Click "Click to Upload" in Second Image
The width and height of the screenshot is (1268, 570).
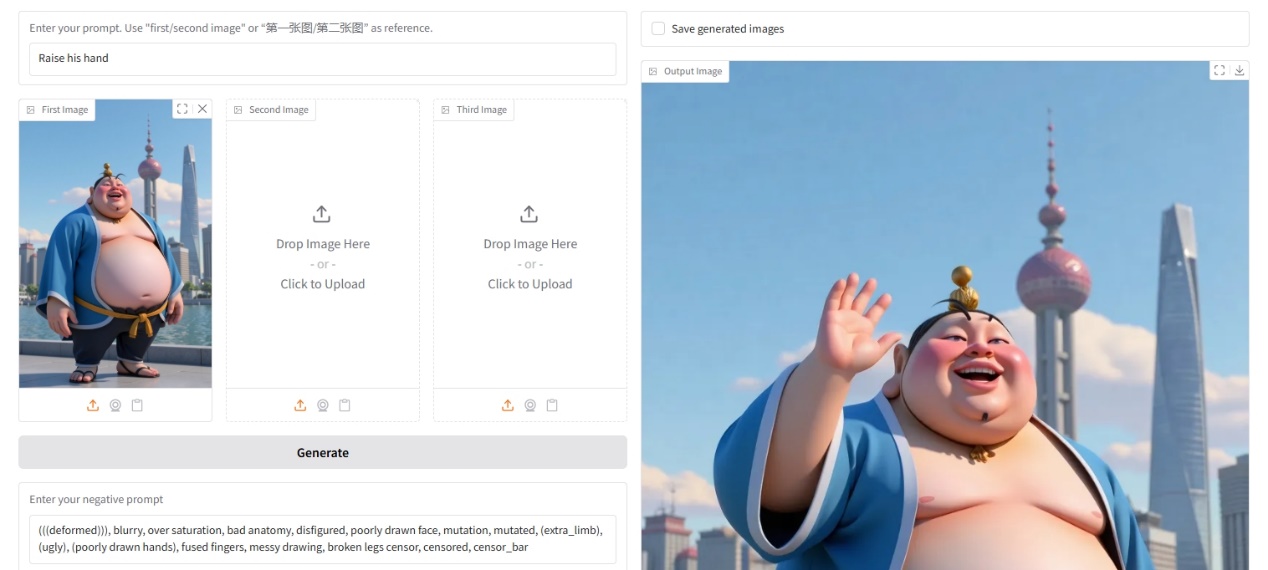(x=322, y=284)
